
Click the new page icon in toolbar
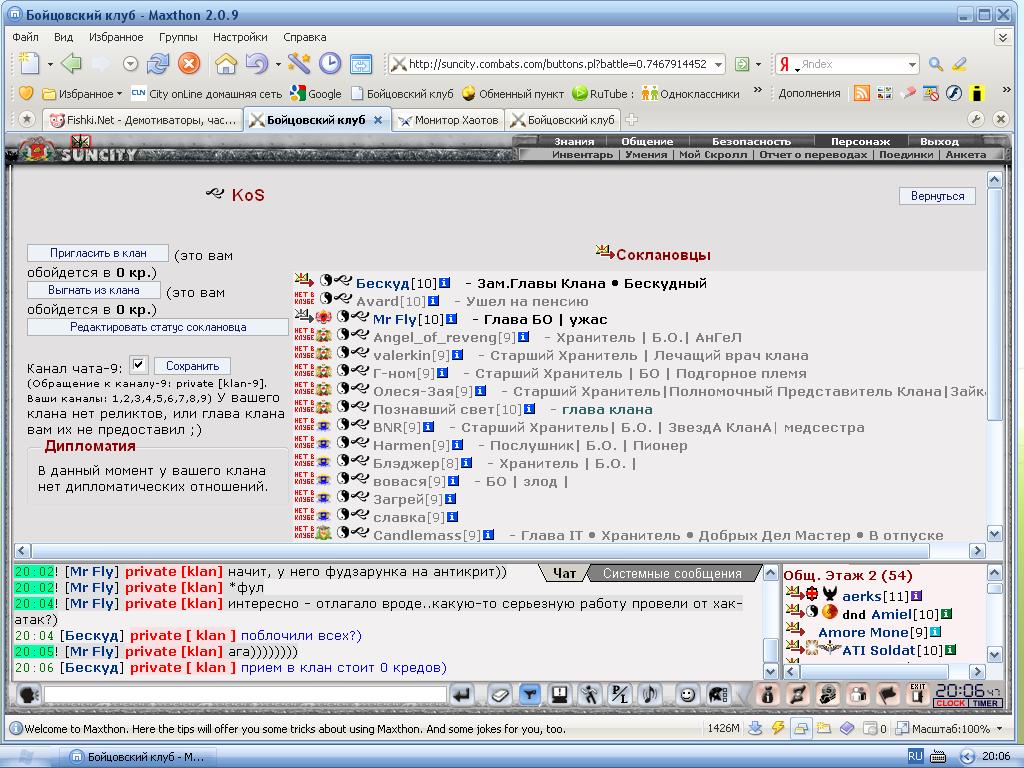[x=29, y=63]
